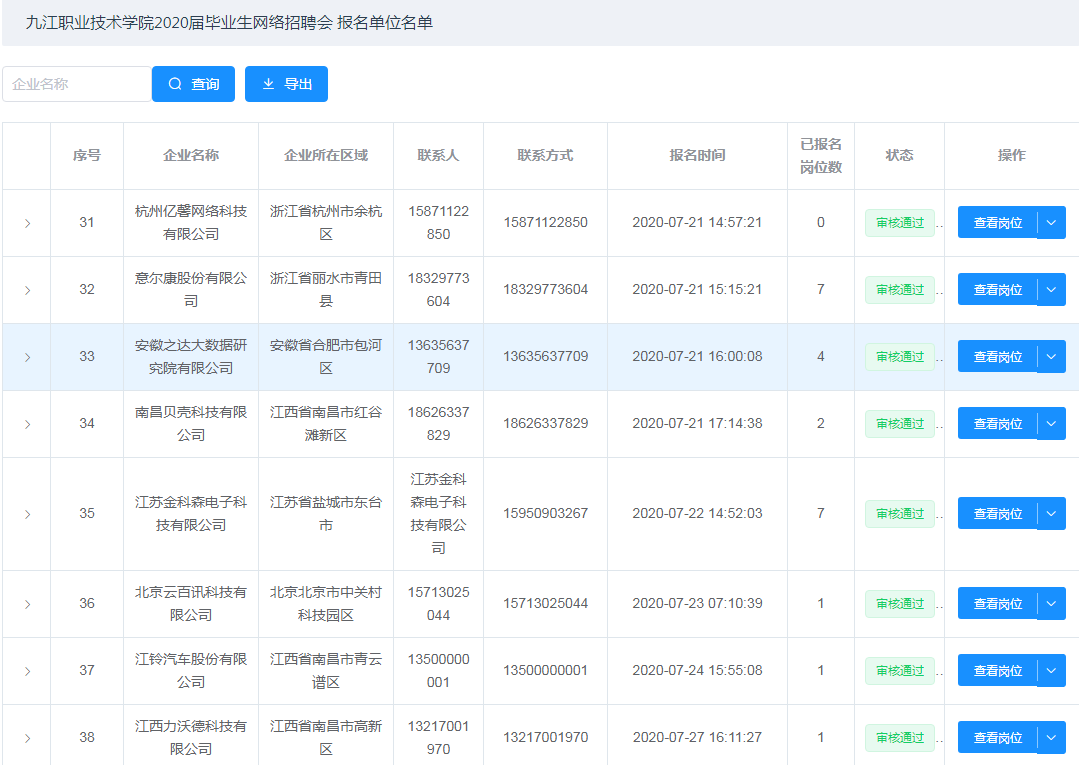Screen dimensions: 1079x765
Task: Expand row 34 南昌贝壳科技 details
Action: pyautogui.click(x=27, y=424)
